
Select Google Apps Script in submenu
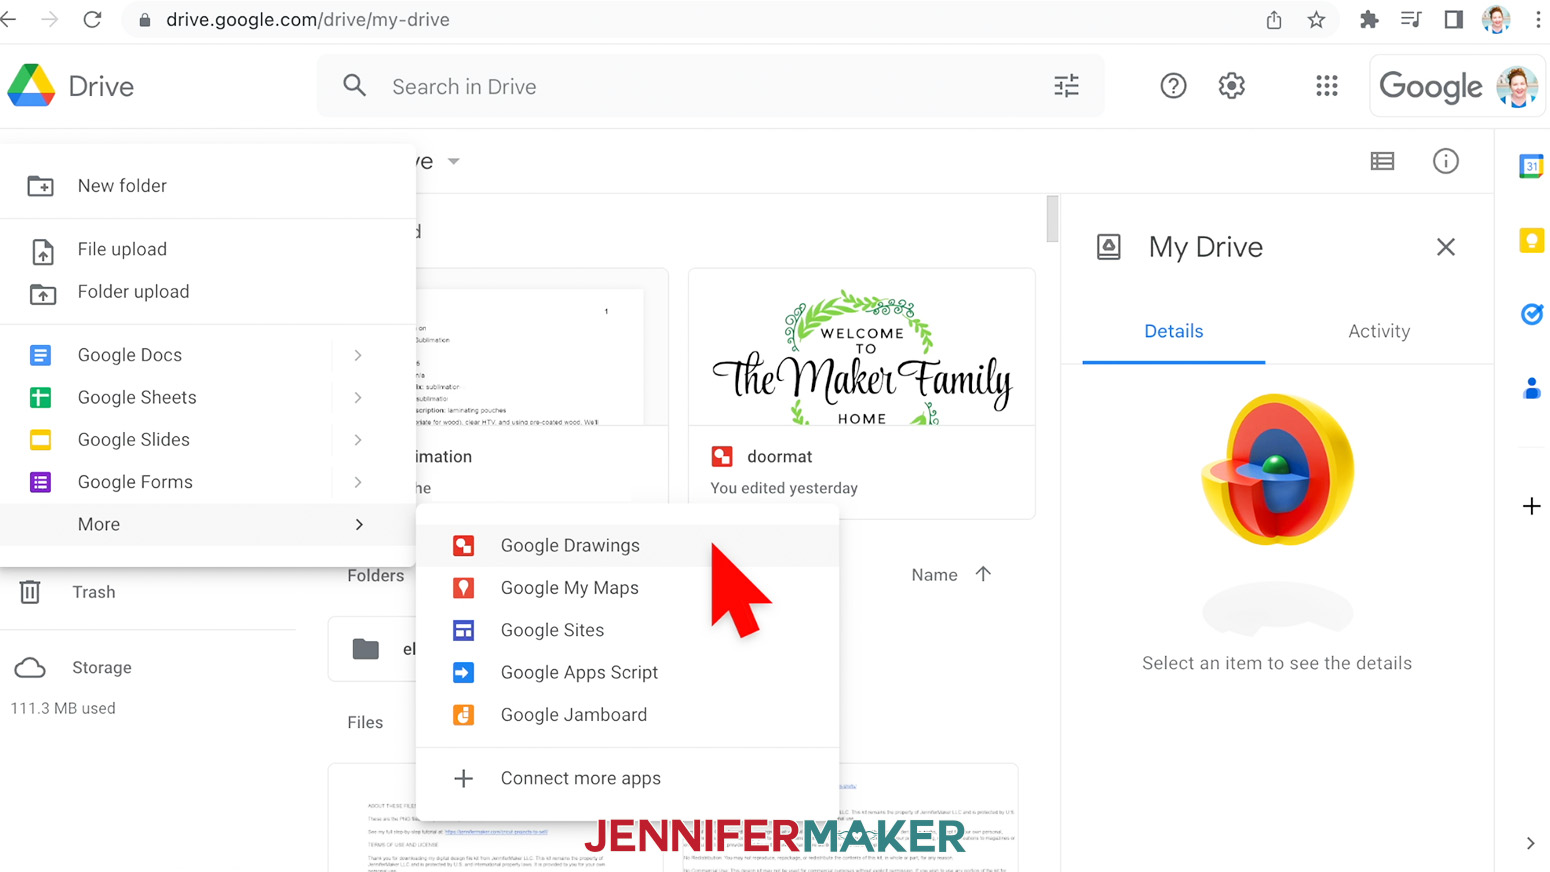[x=627, y=672]
